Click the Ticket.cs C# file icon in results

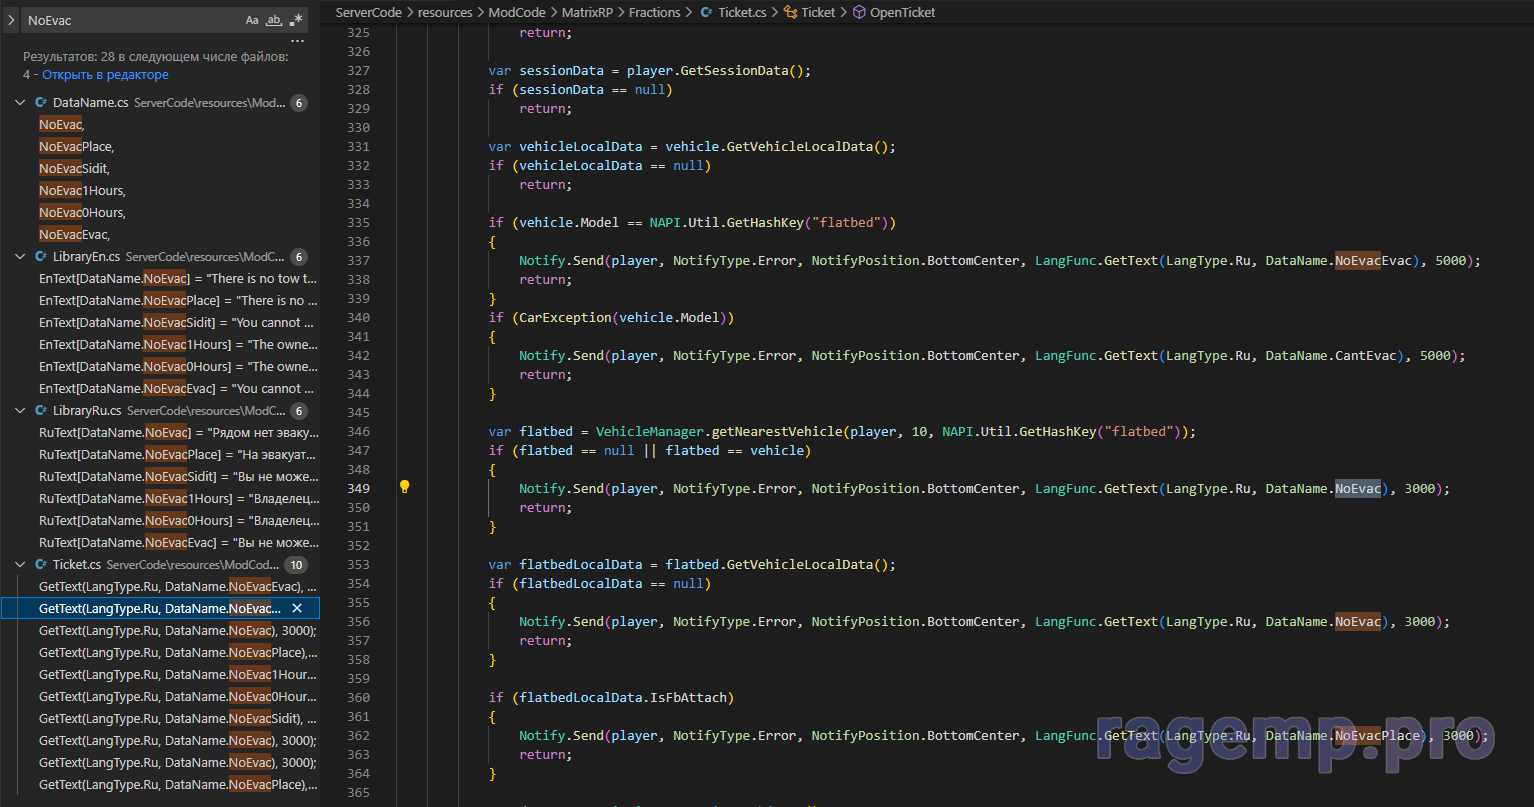coord(41,565)
